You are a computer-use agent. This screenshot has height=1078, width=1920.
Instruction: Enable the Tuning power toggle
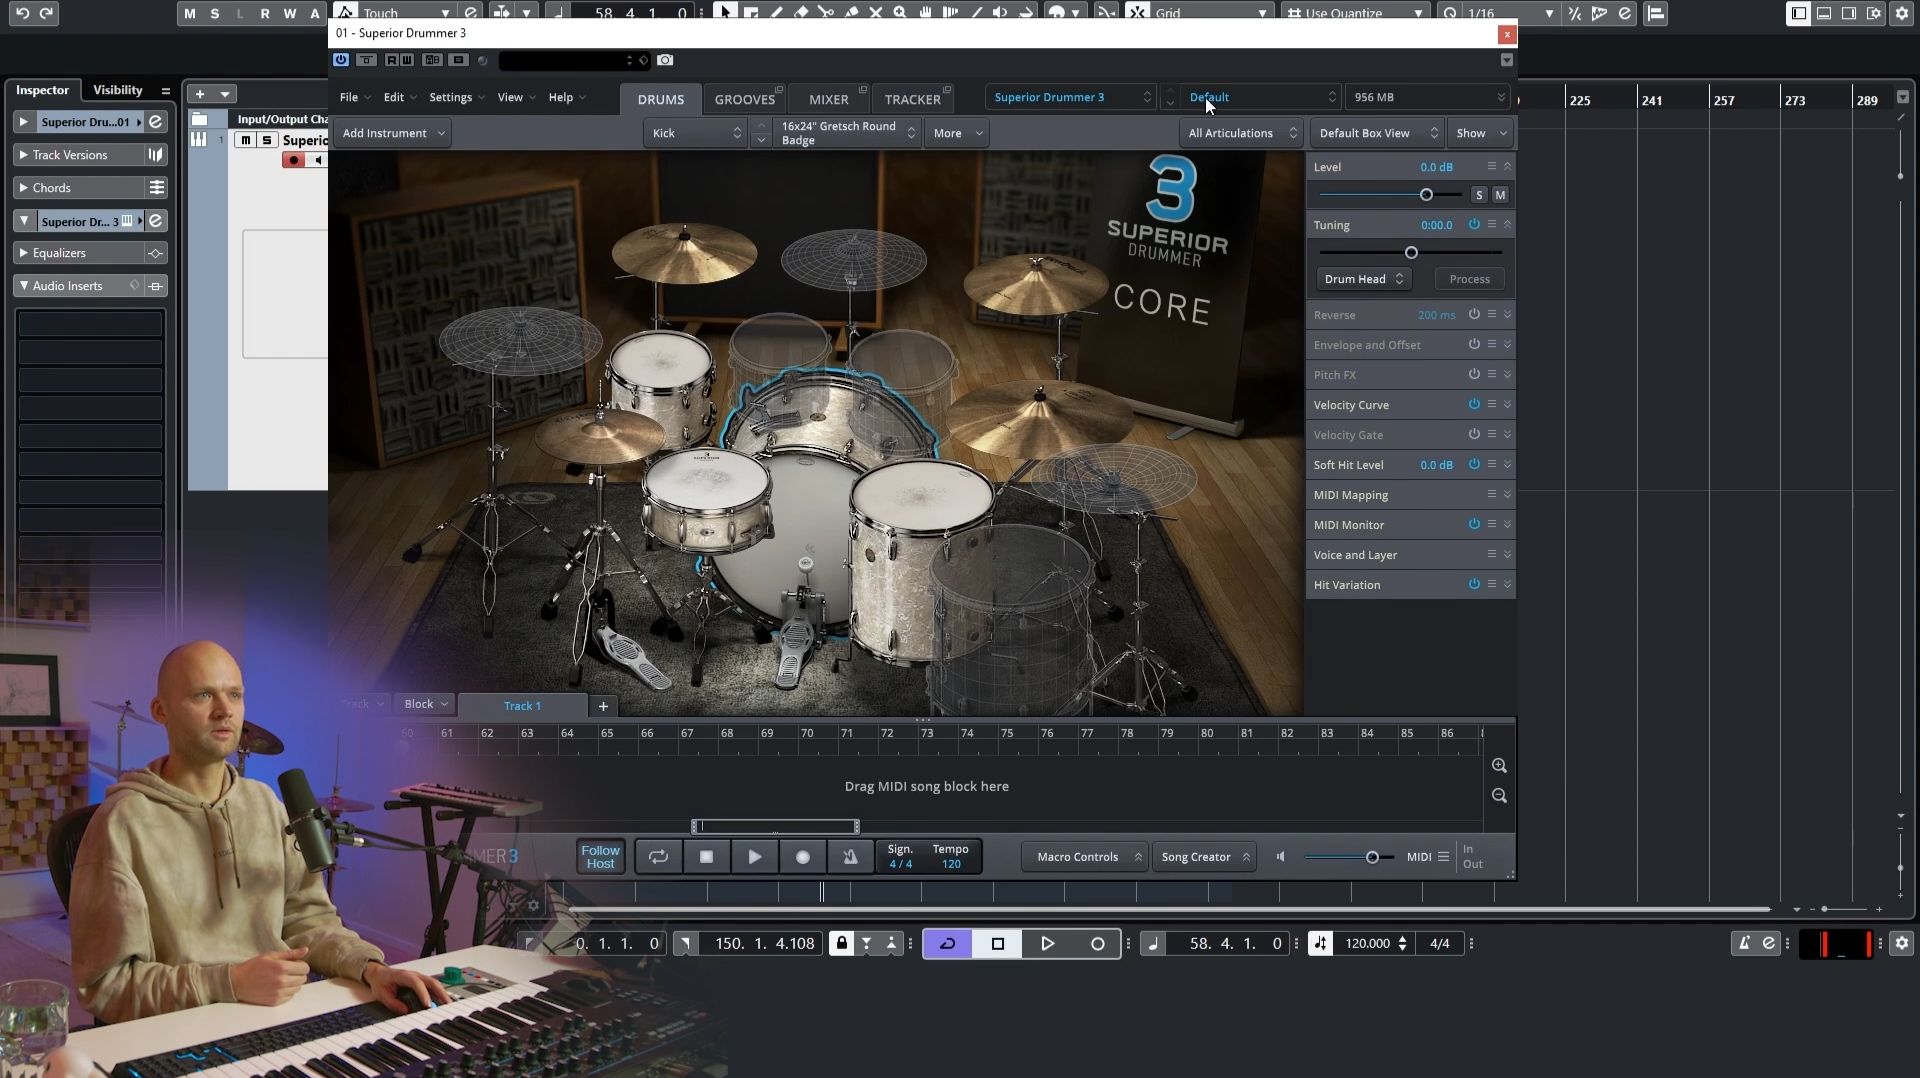tap(1473, 225)
